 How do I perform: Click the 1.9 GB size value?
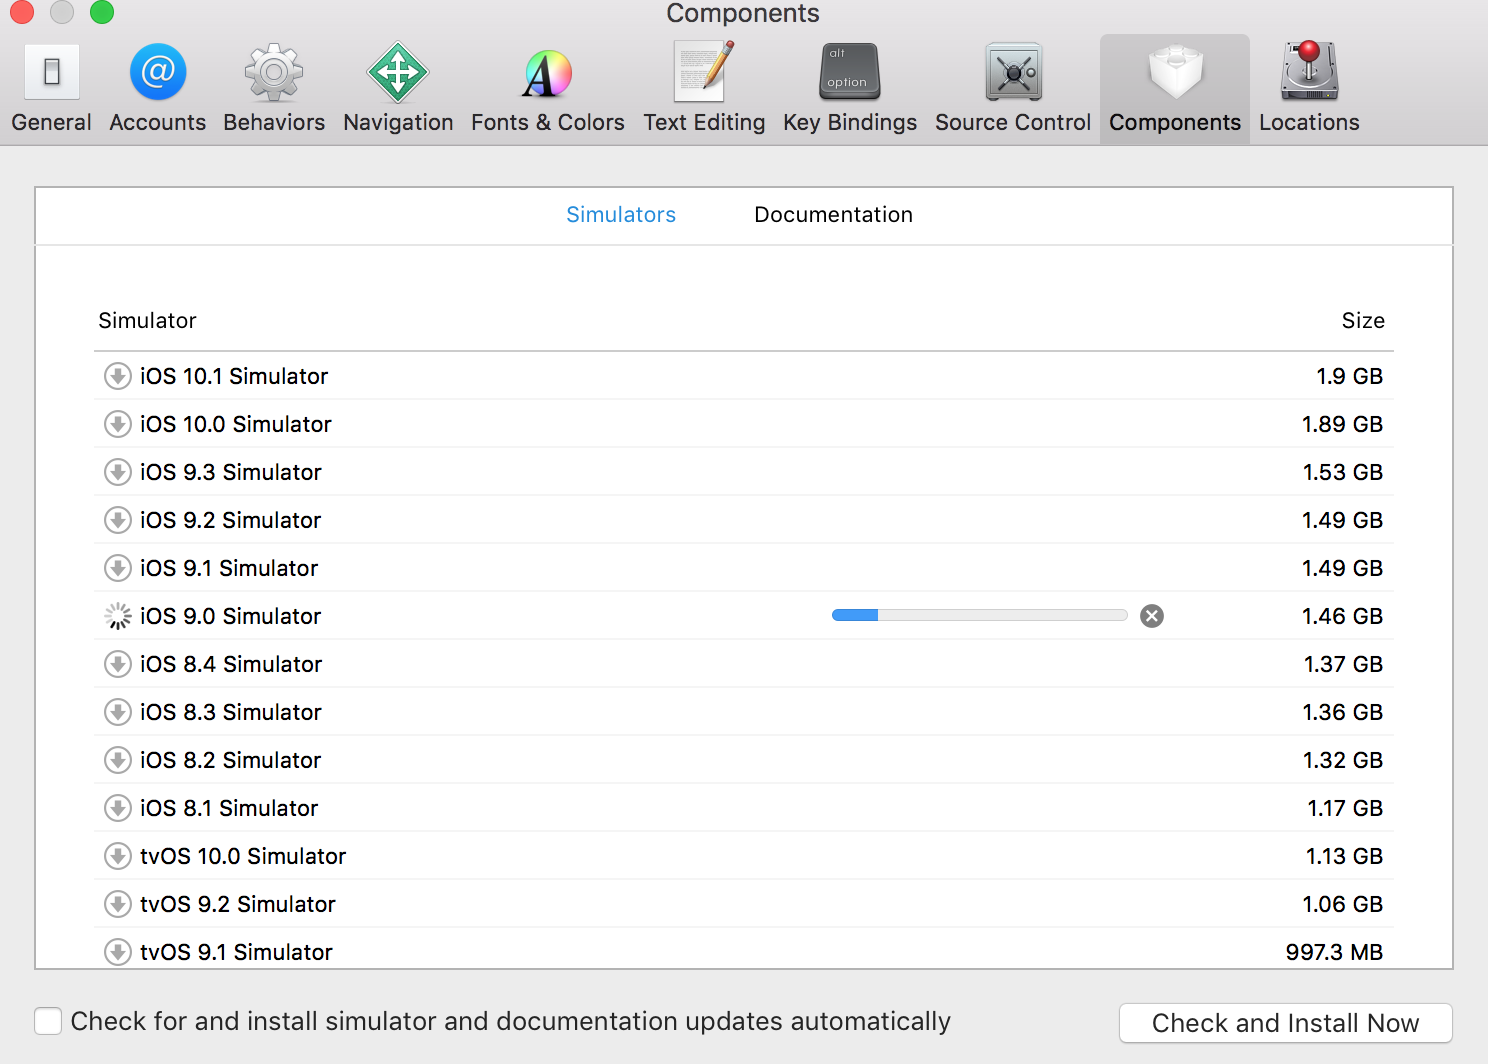coord(1349,377)
